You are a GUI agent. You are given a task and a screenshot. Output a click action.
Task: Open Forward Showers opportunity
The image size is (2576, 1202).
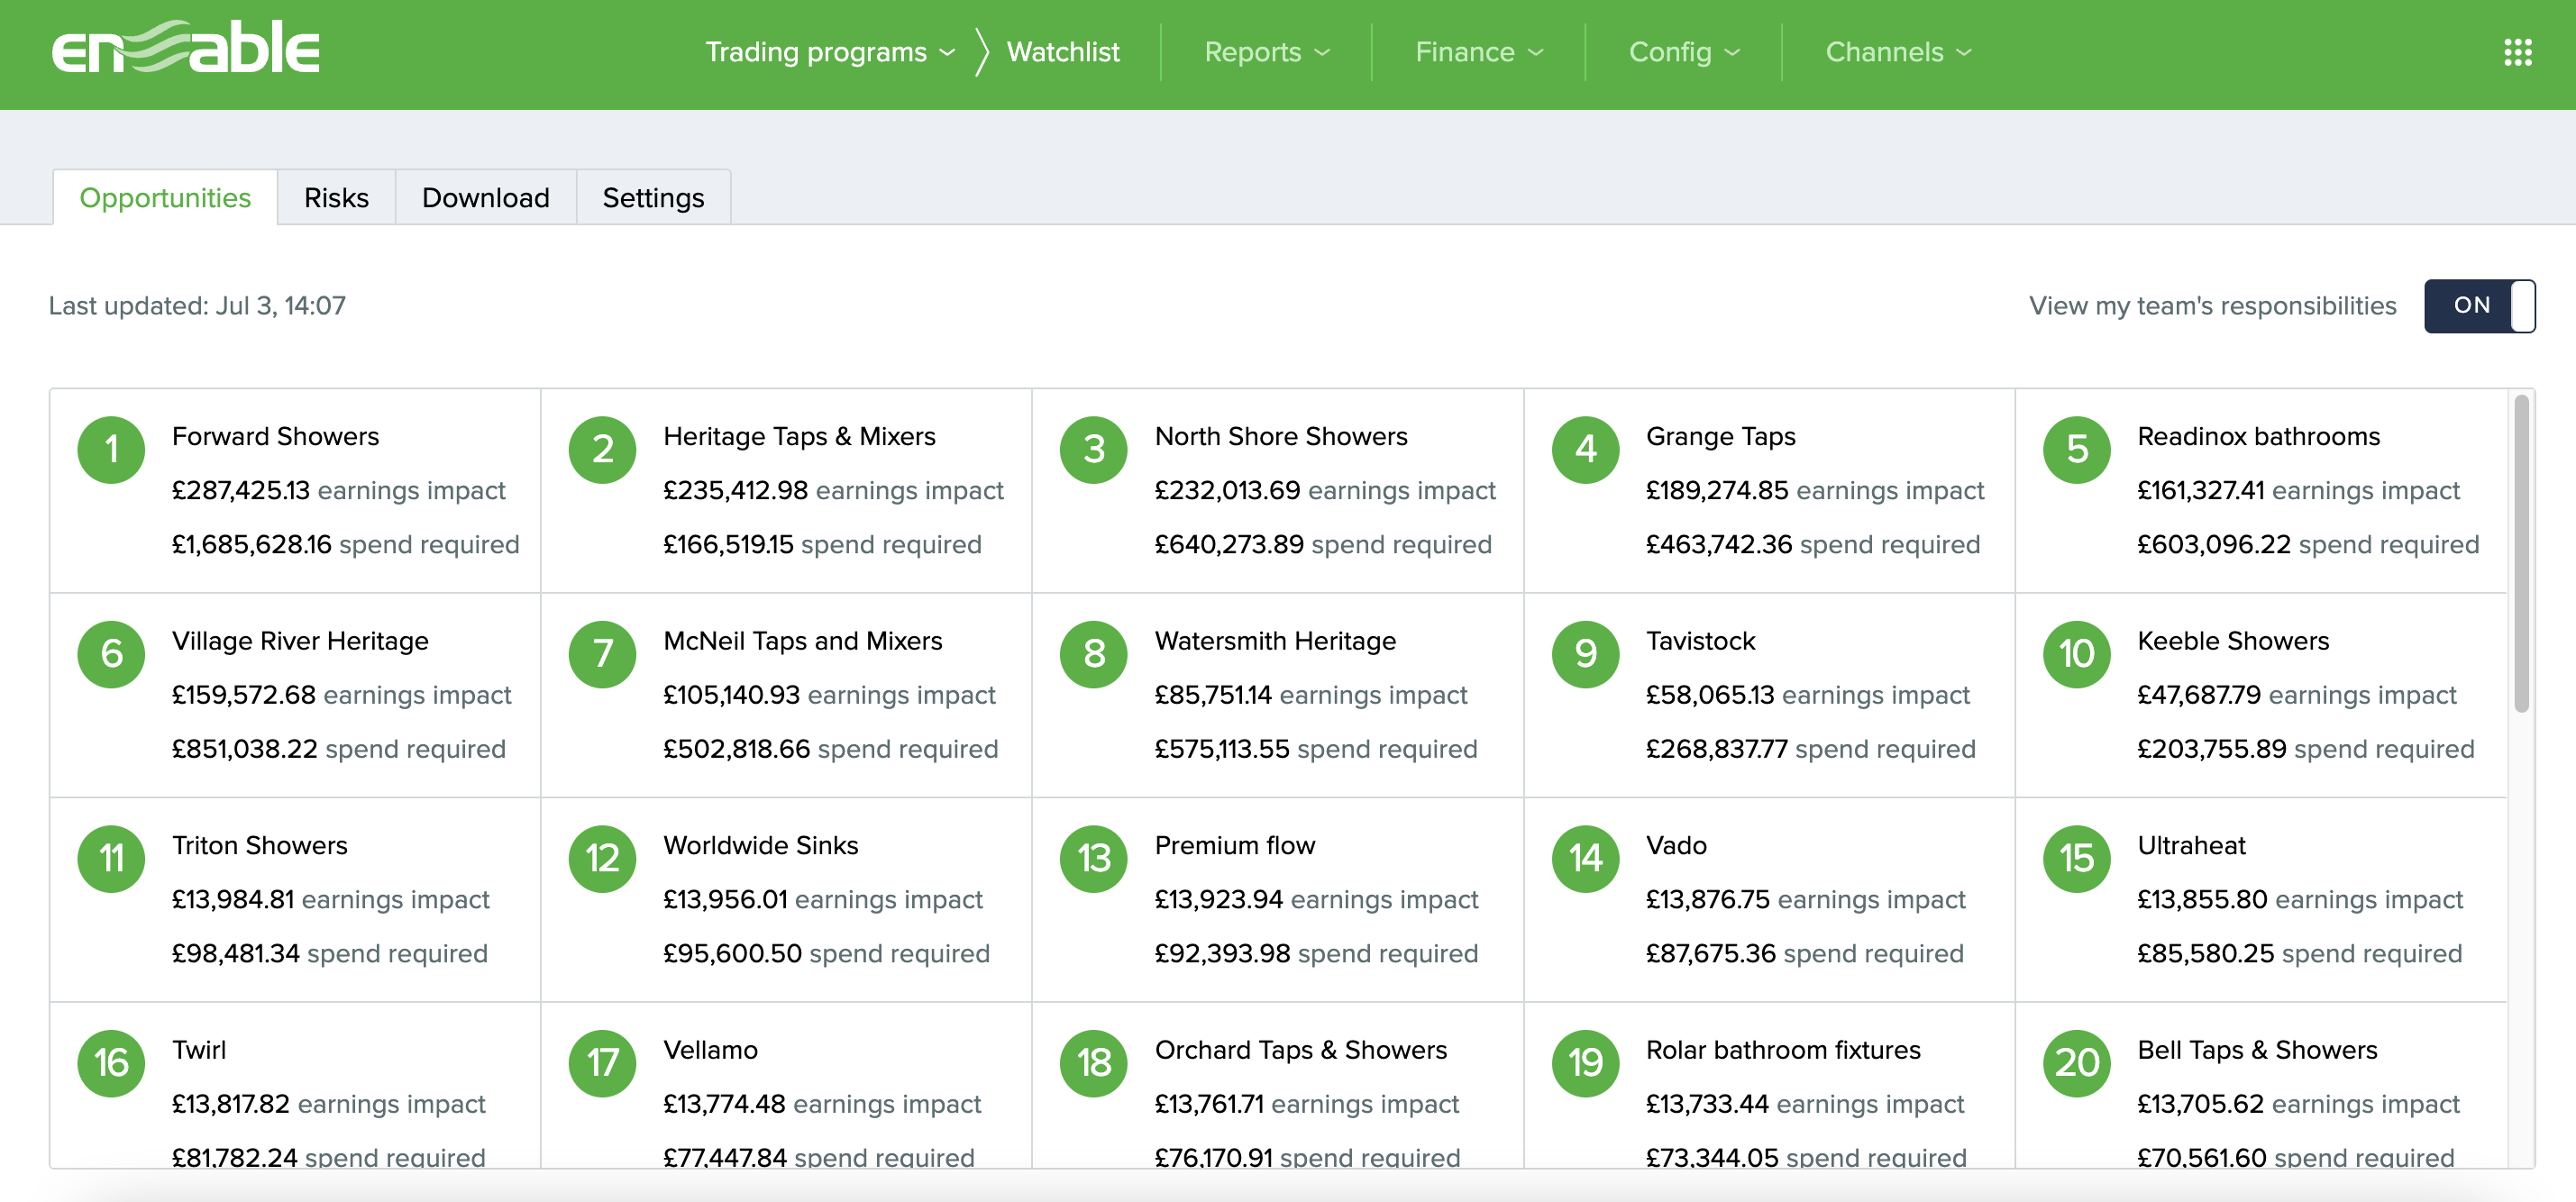(295, 491)
